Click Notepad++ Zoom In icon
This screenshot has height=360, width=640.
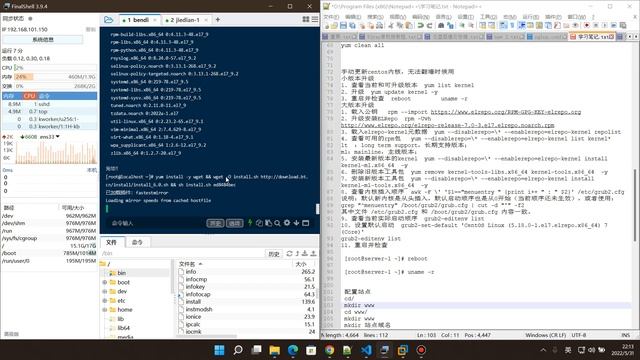click(x=462, y=26)
